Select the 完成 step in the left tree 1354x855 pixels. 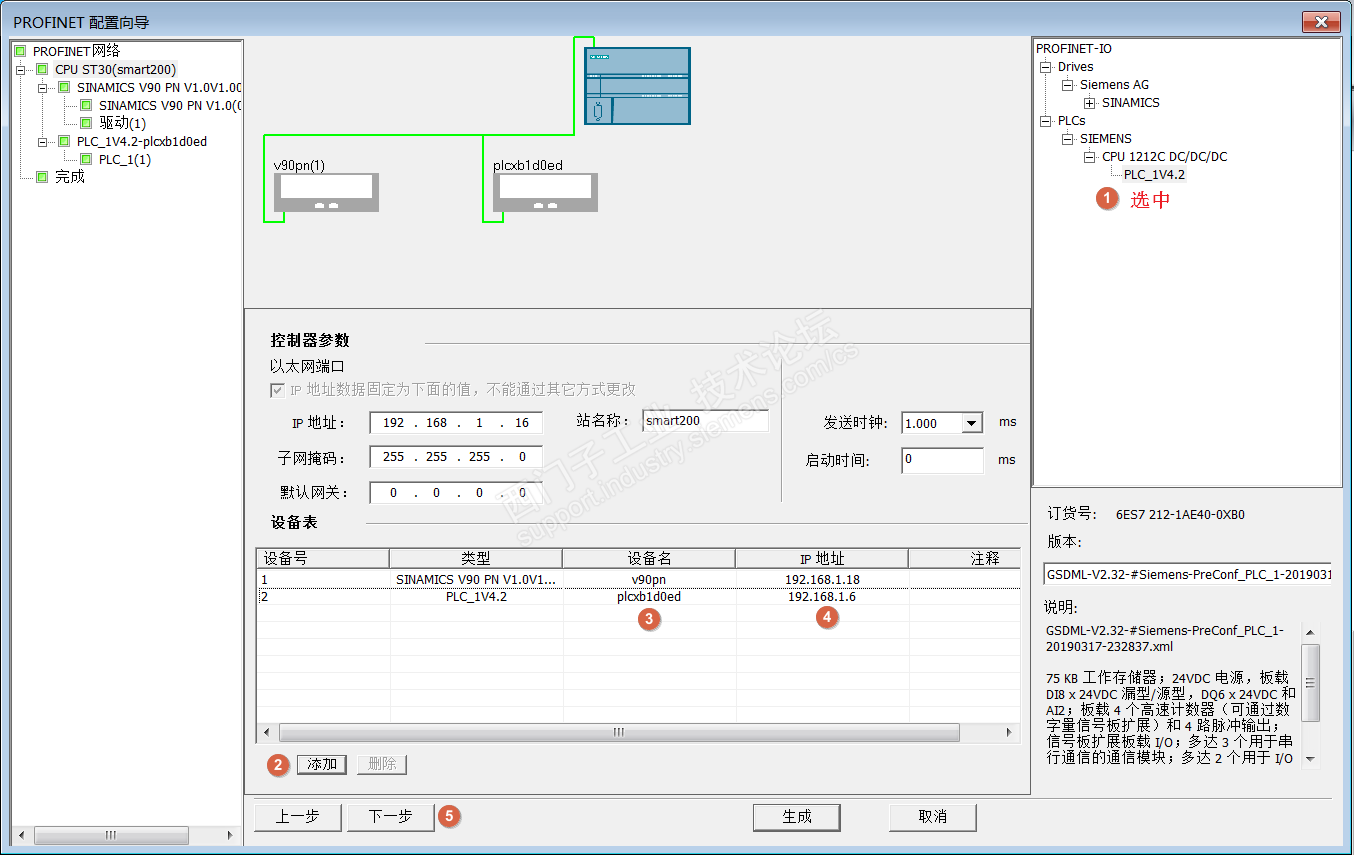tap(70, 177)
